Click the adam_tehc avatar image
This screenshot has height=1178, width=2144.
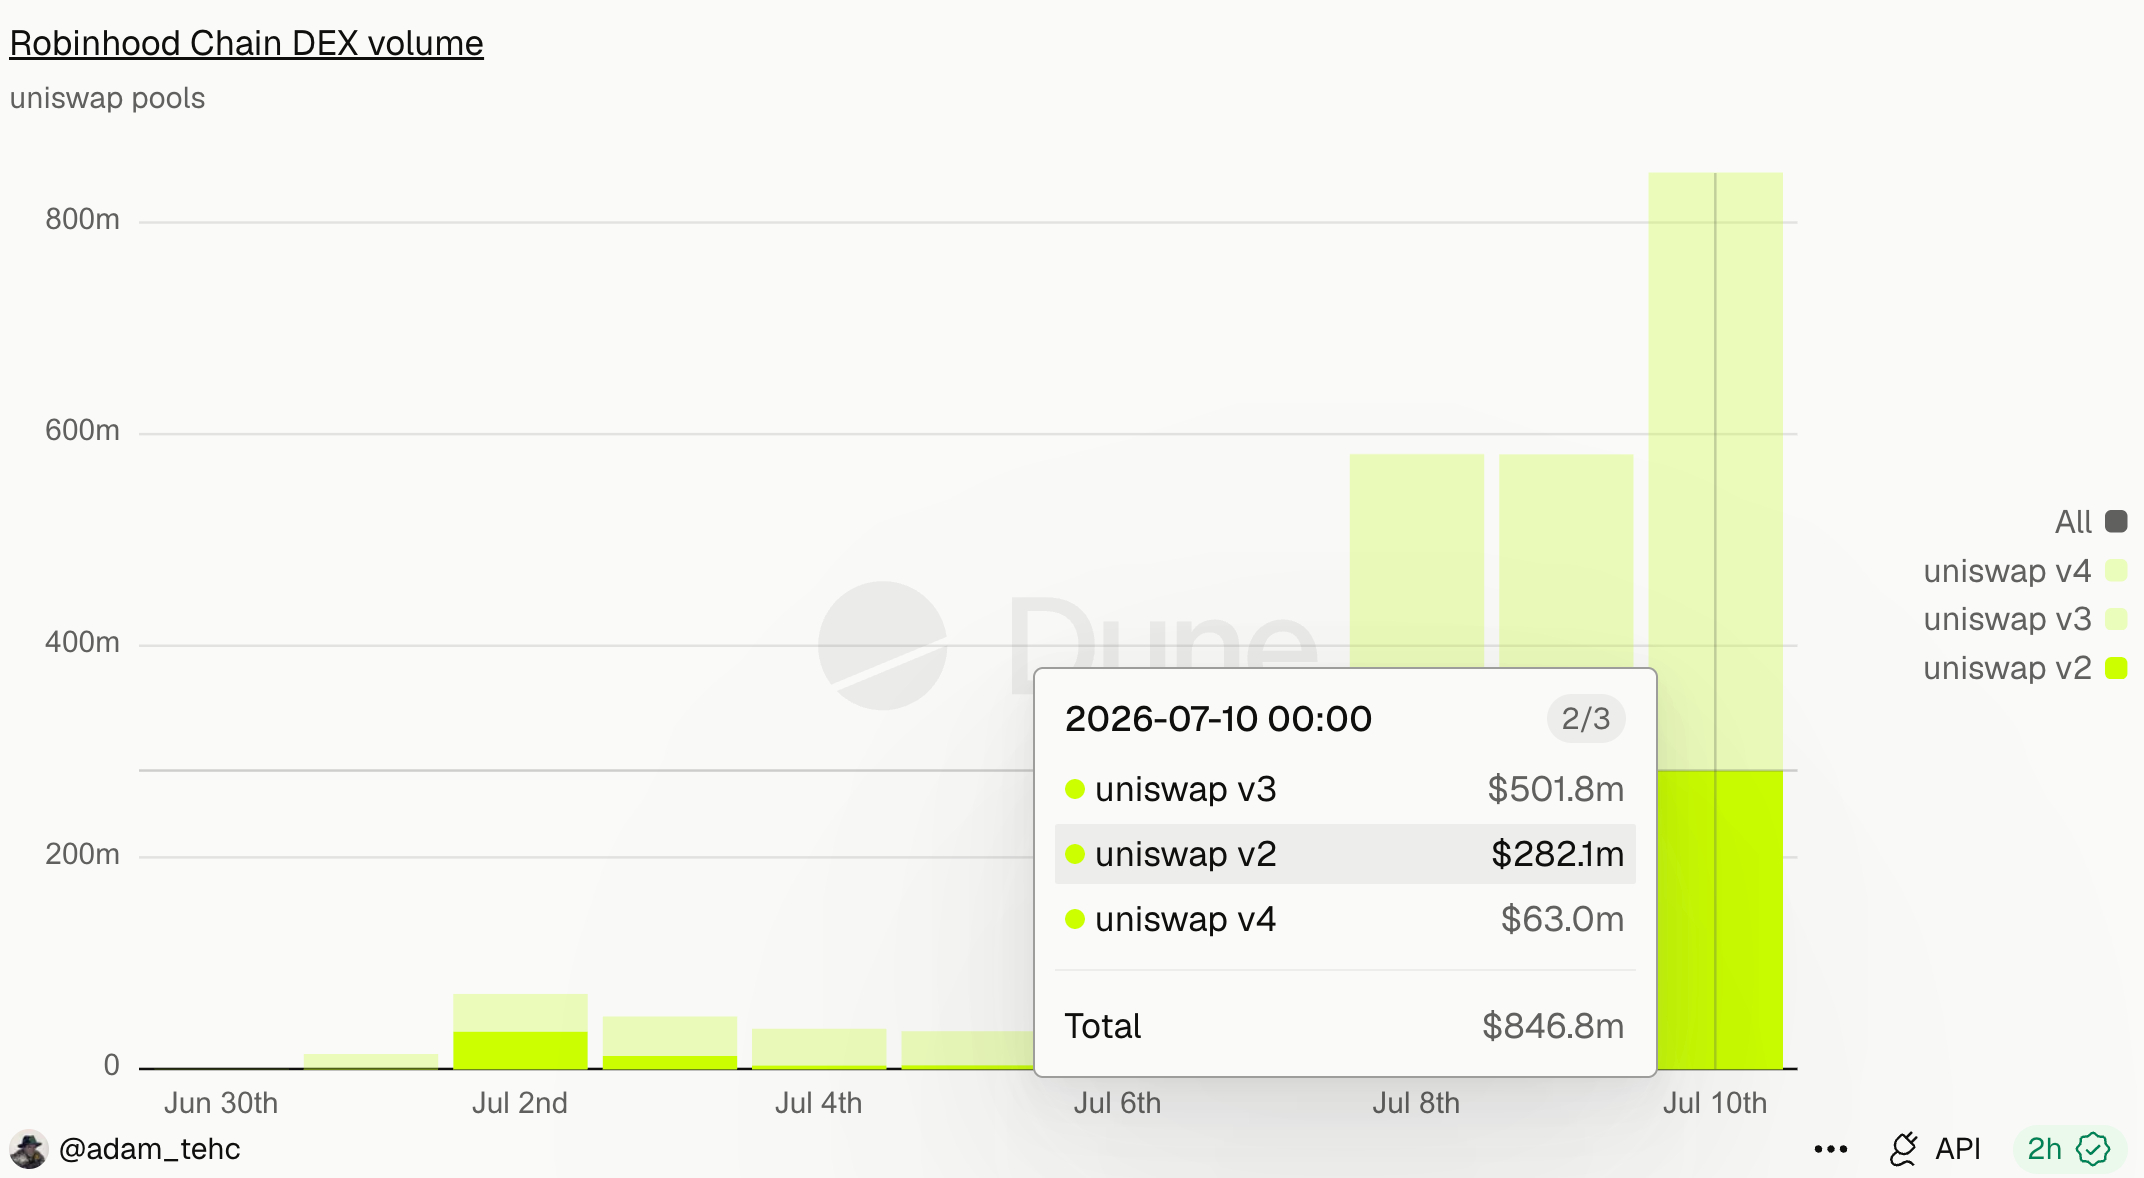click(x=28, y=1149)
